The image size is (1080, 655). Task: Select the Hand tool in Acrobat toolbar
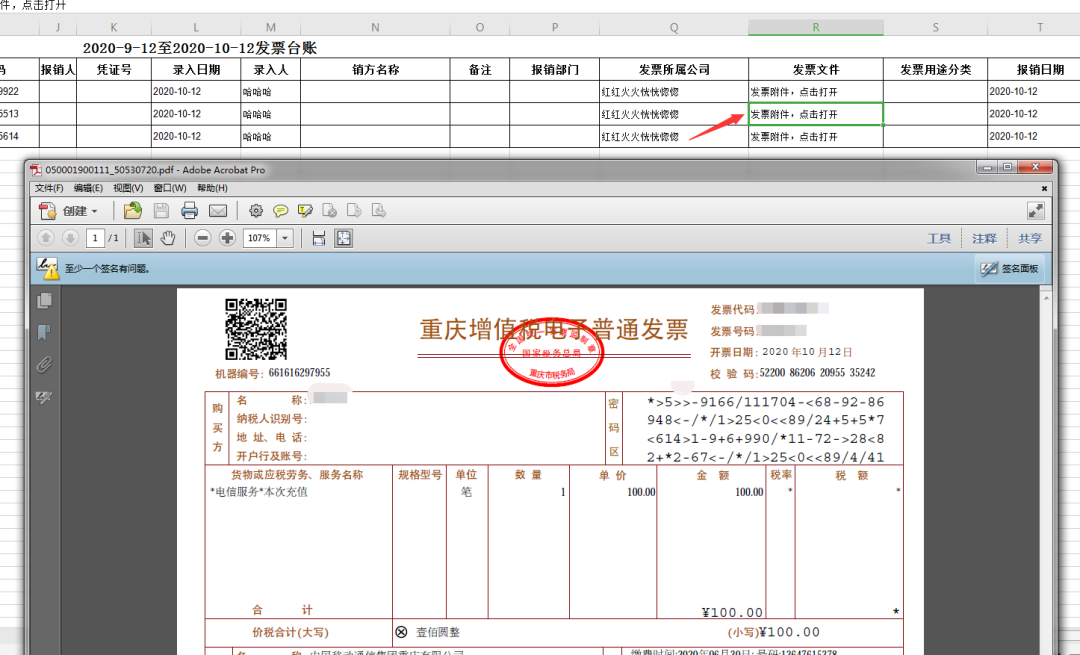168,237
